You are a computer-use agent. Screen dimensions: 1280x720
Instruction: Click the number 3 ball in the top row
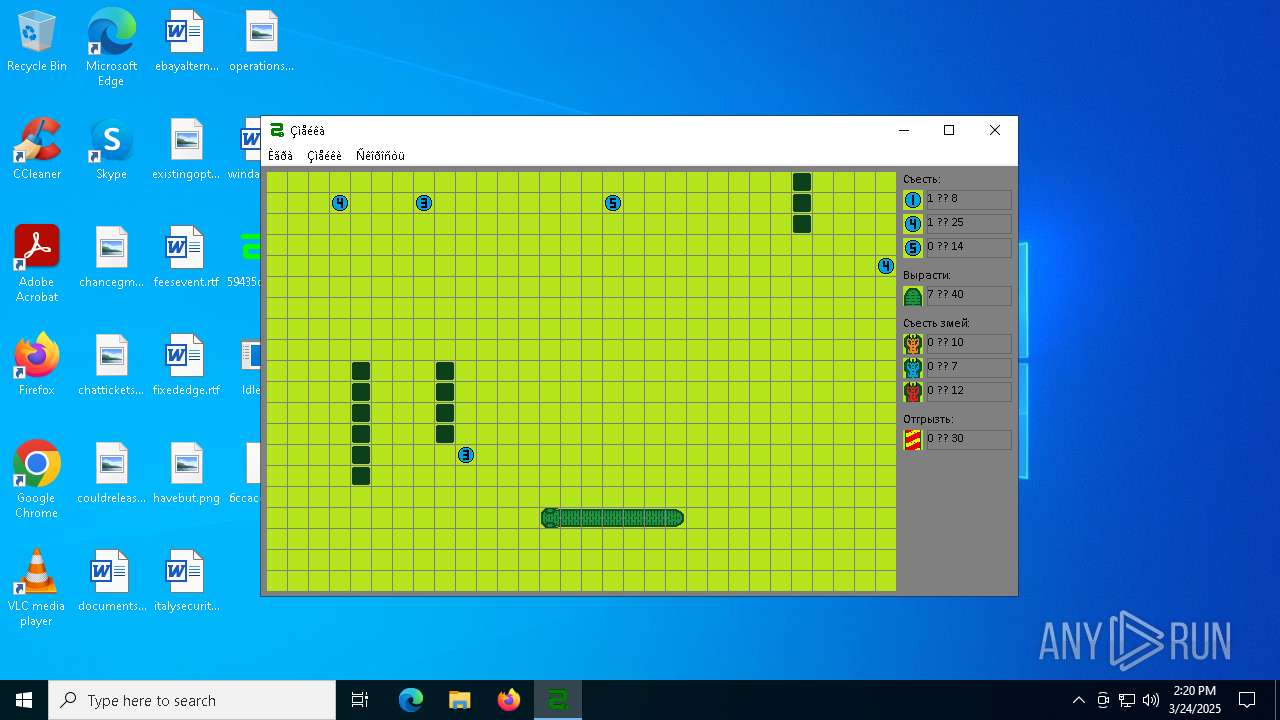click(424, 203)
